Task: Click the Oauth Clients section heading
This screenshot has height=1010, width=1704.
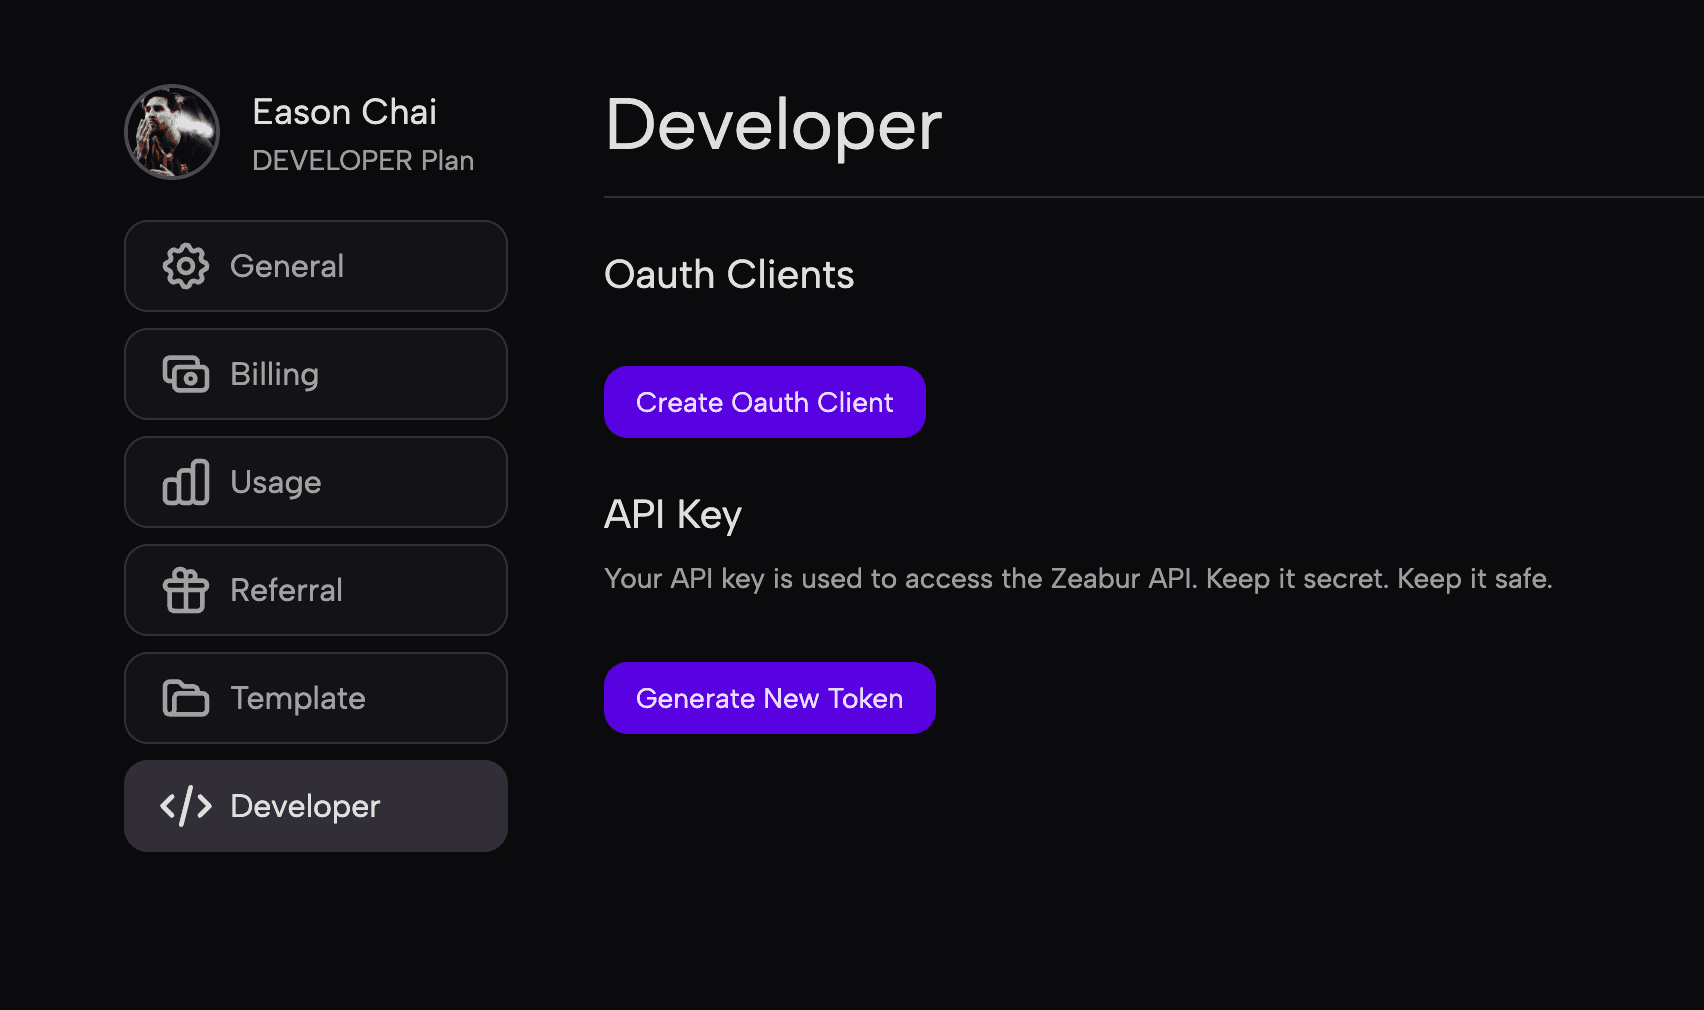Action: point(729,275)
